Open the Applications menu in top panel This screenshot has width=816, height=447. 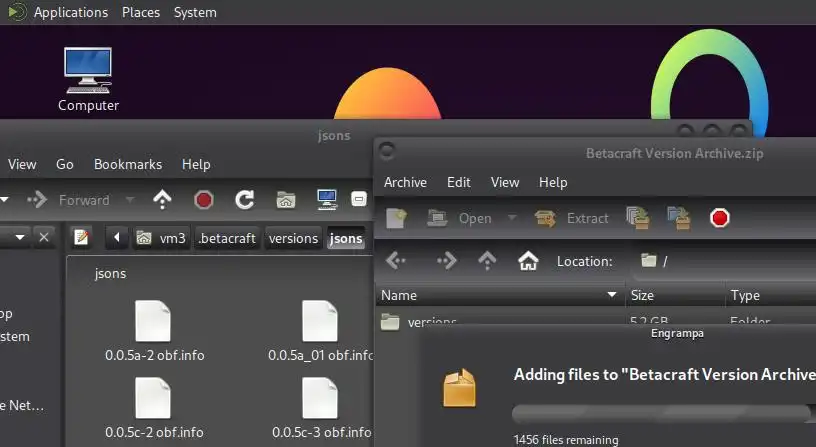point(71,12)
